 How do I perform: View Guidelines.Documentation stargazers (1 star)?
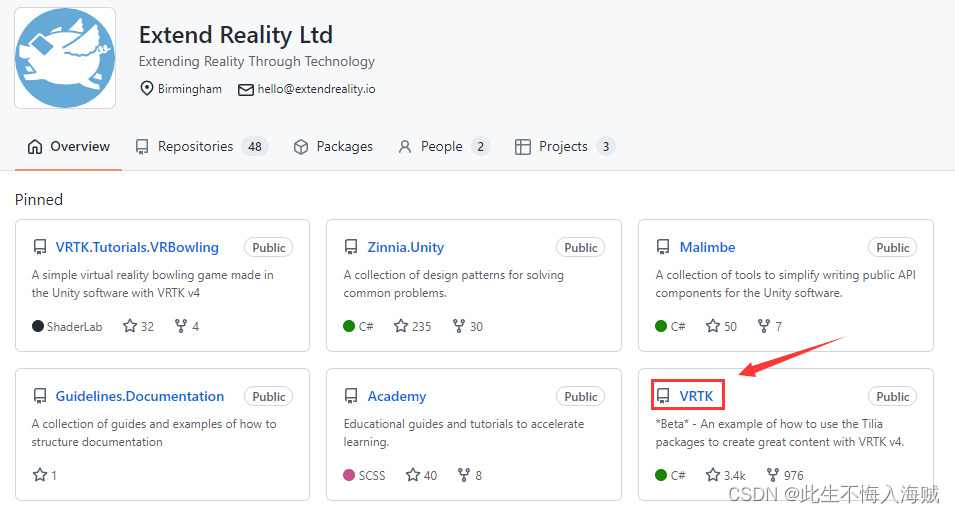point(45,475)
